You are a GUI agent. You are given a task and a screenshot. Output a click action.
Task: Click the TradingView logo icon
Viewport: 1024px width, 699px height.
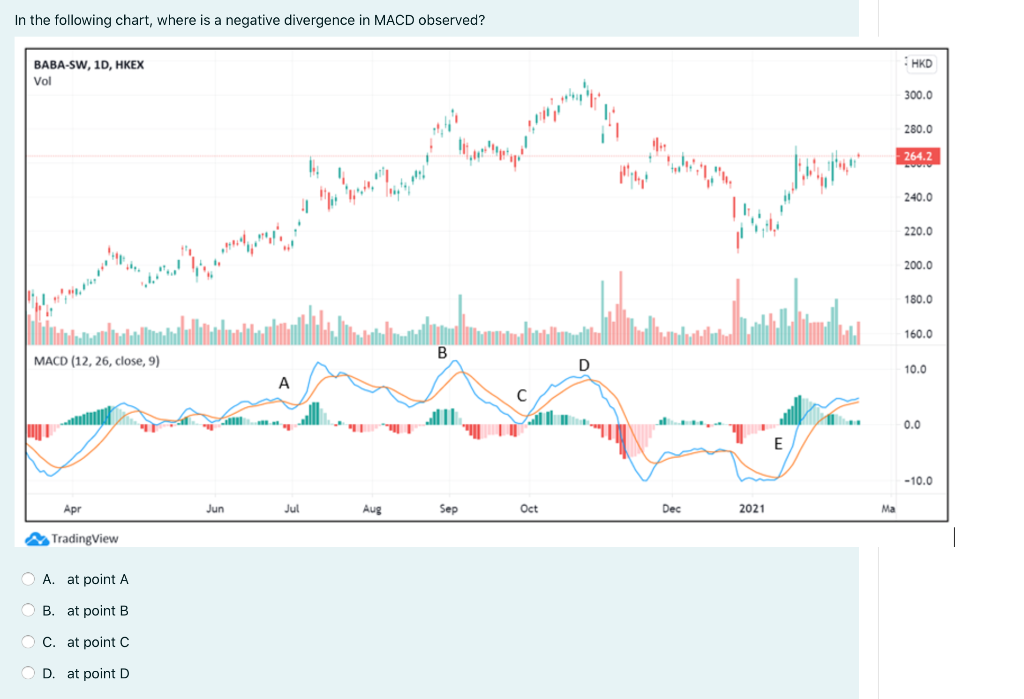coord(37,539)
